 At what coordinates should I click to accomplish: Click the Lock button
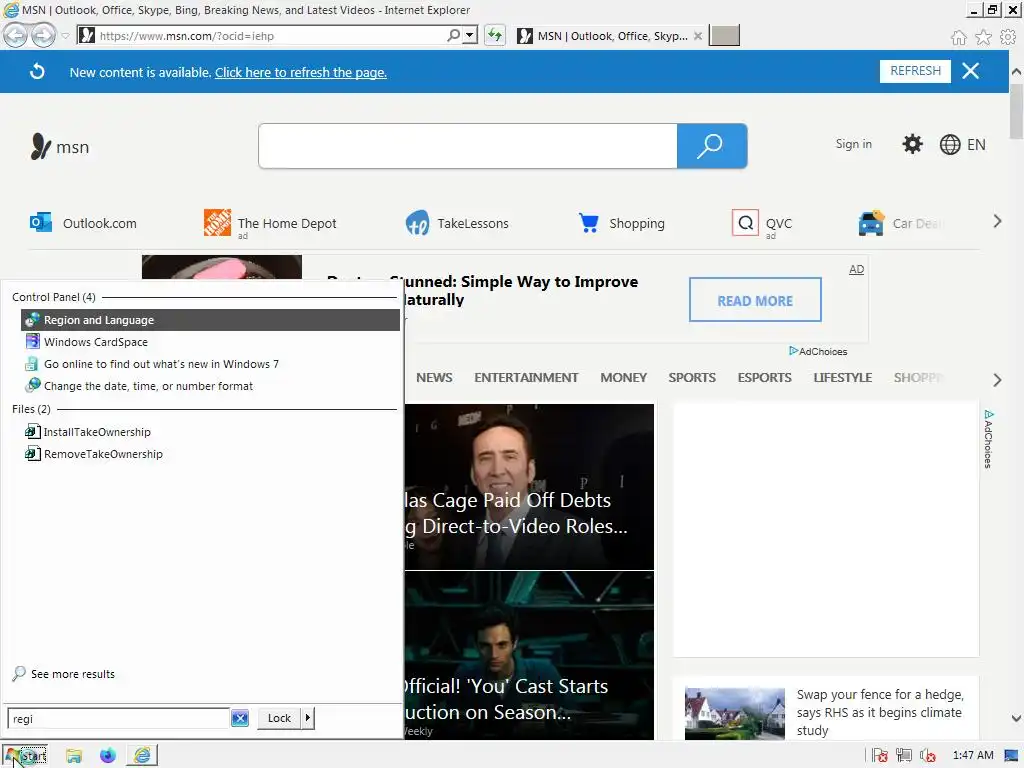pos(279,718)
